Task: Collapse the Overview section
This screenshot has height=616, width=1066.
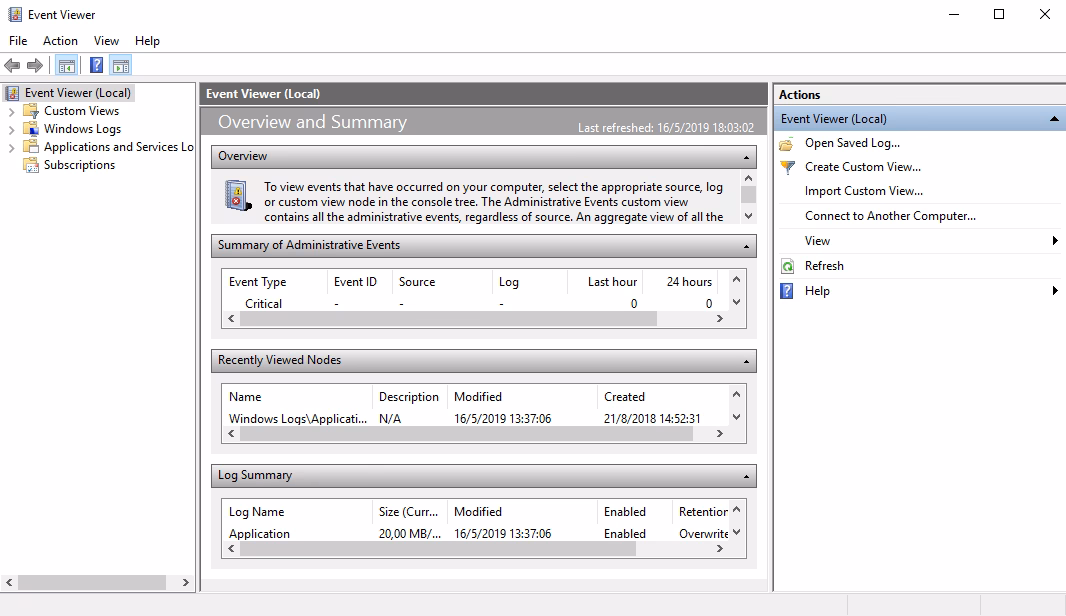Action: (x=746, y=157)
